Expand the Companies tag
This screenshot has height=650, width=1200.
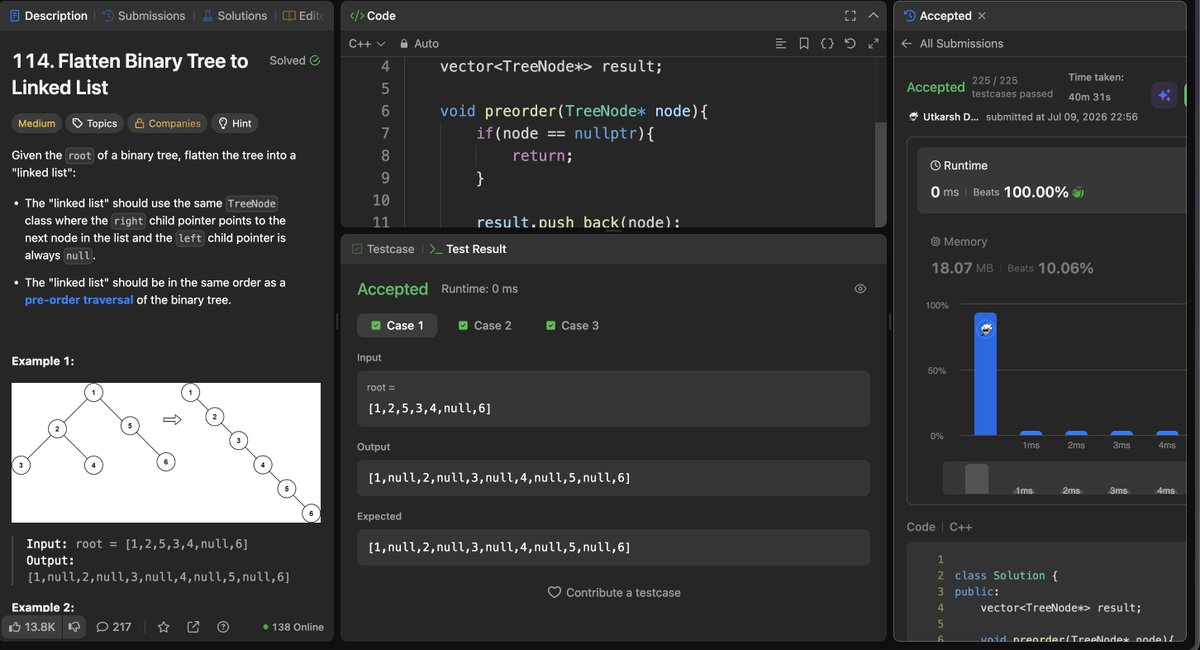pos(167,124)
